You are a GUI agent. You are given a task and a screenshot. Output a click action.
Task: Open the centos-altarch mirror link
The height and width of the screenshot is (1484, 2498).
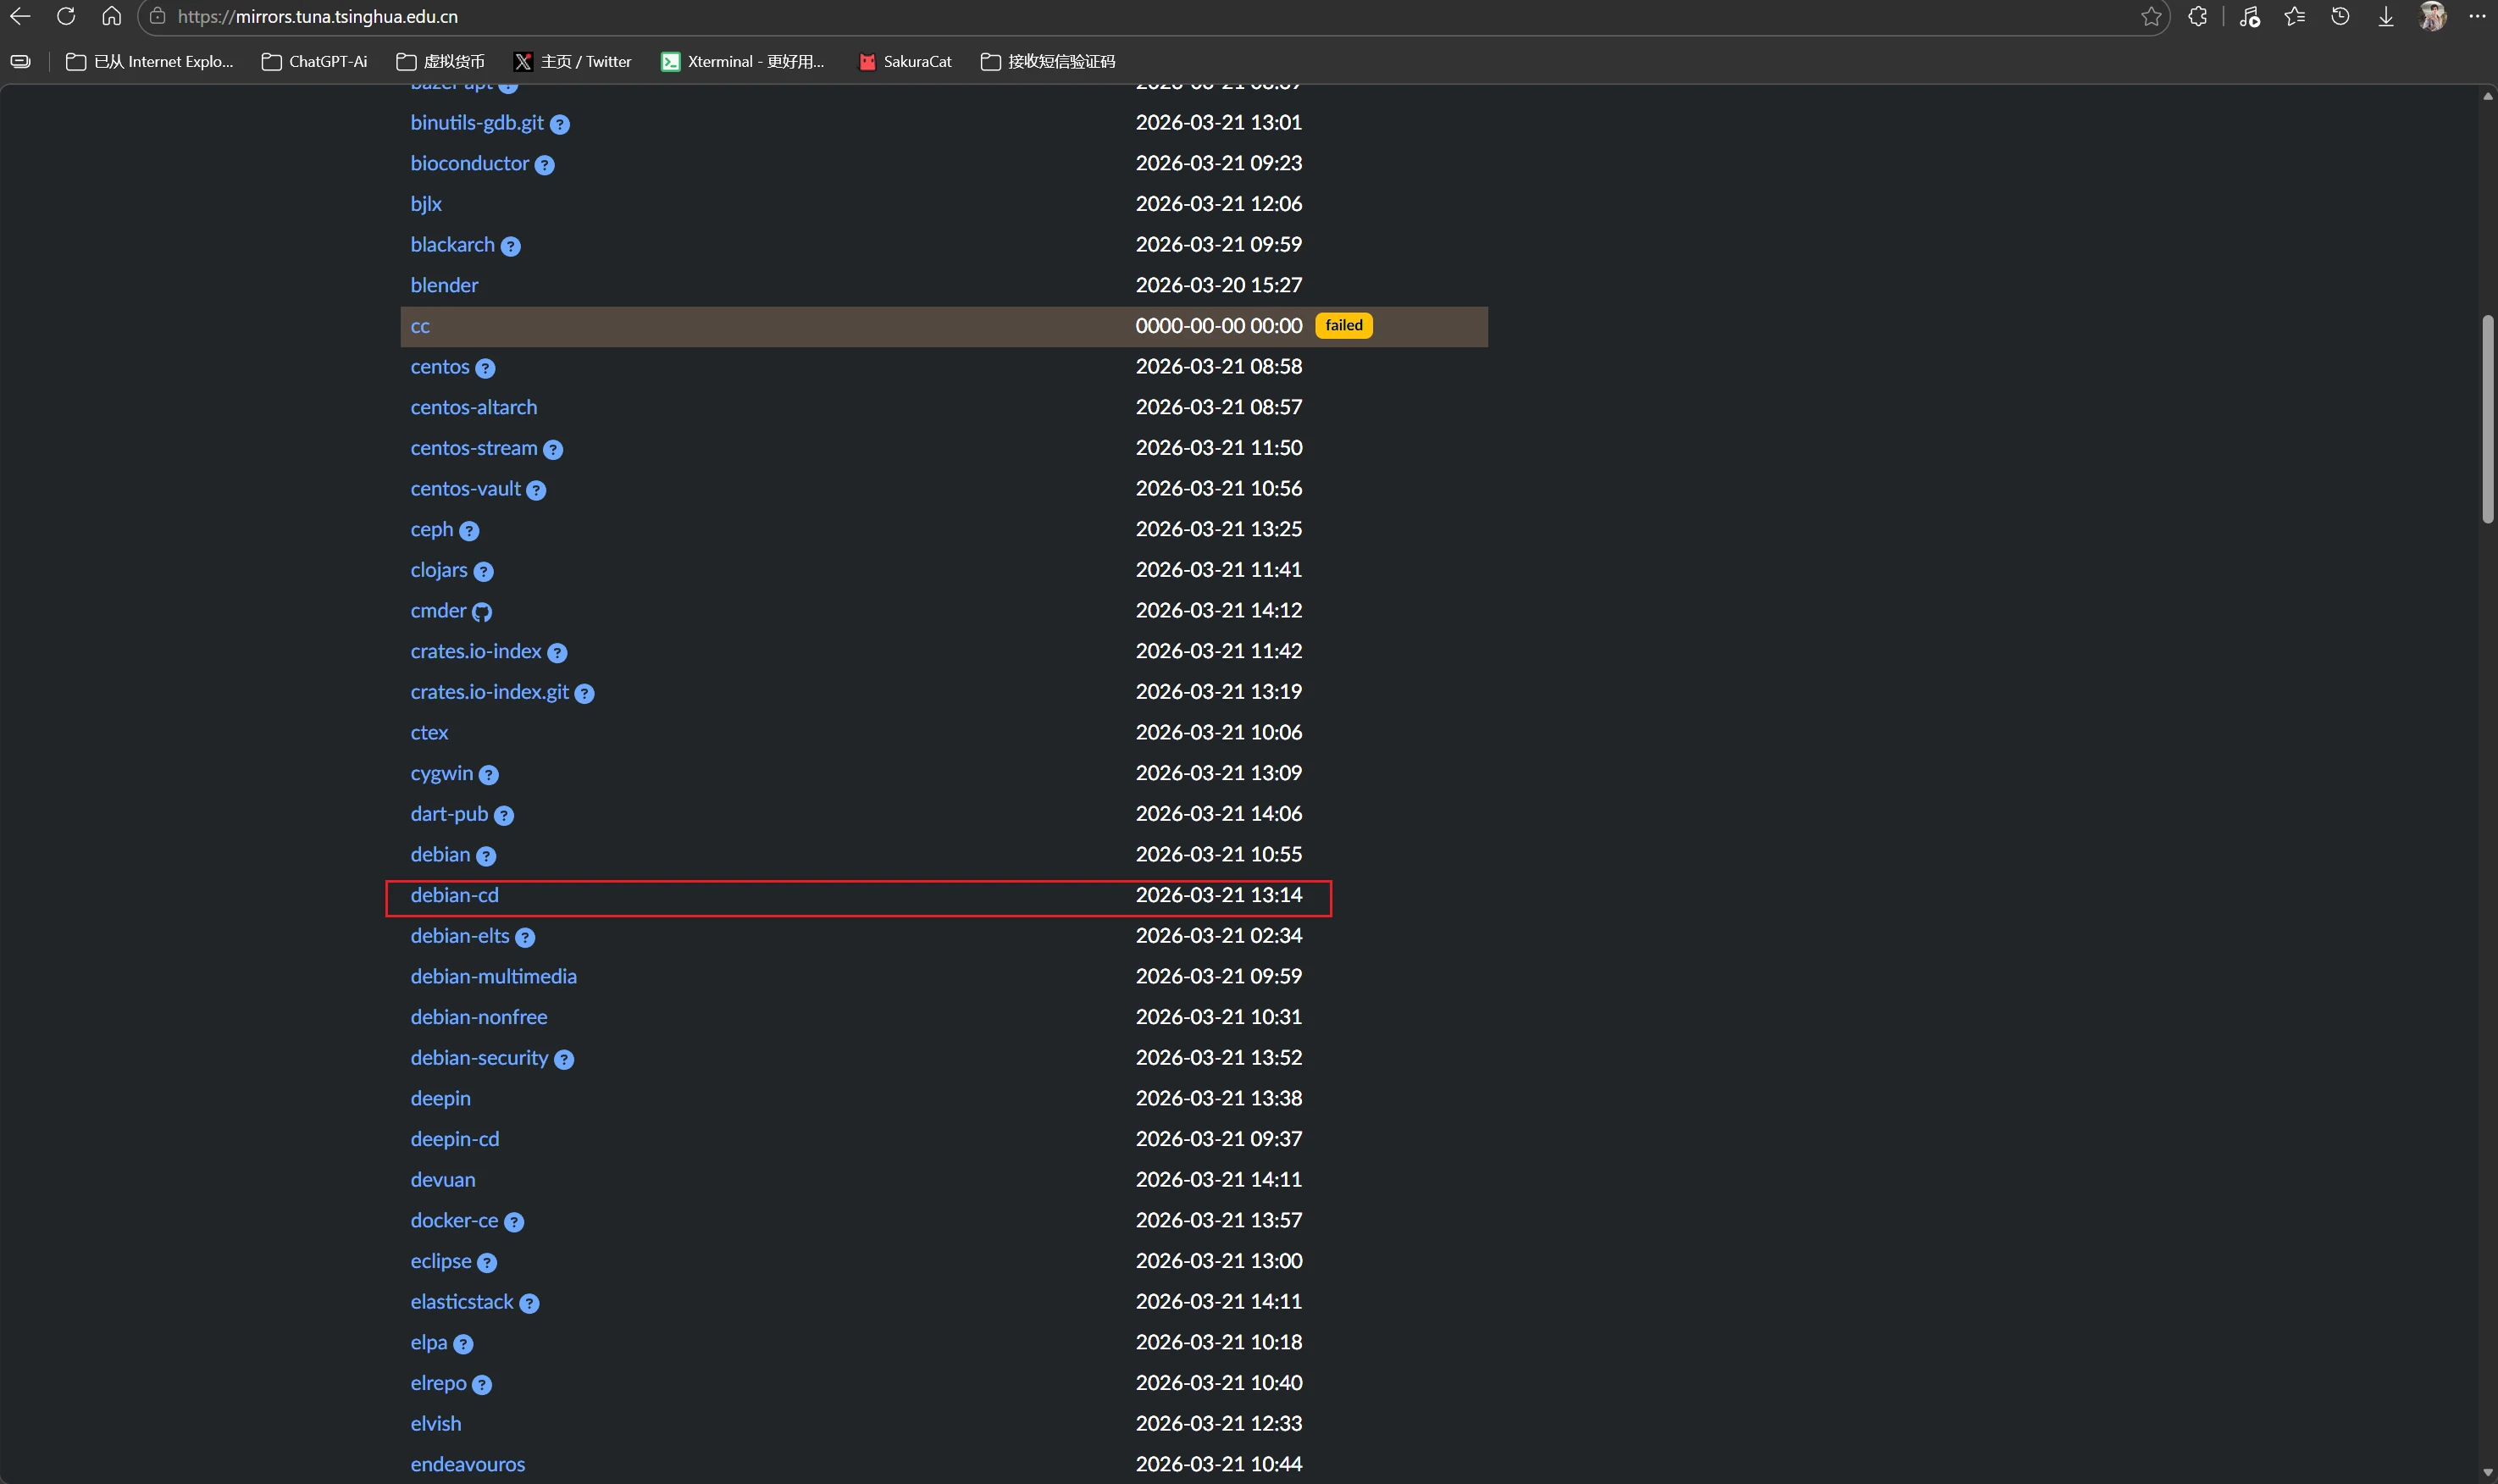point(473,408)
